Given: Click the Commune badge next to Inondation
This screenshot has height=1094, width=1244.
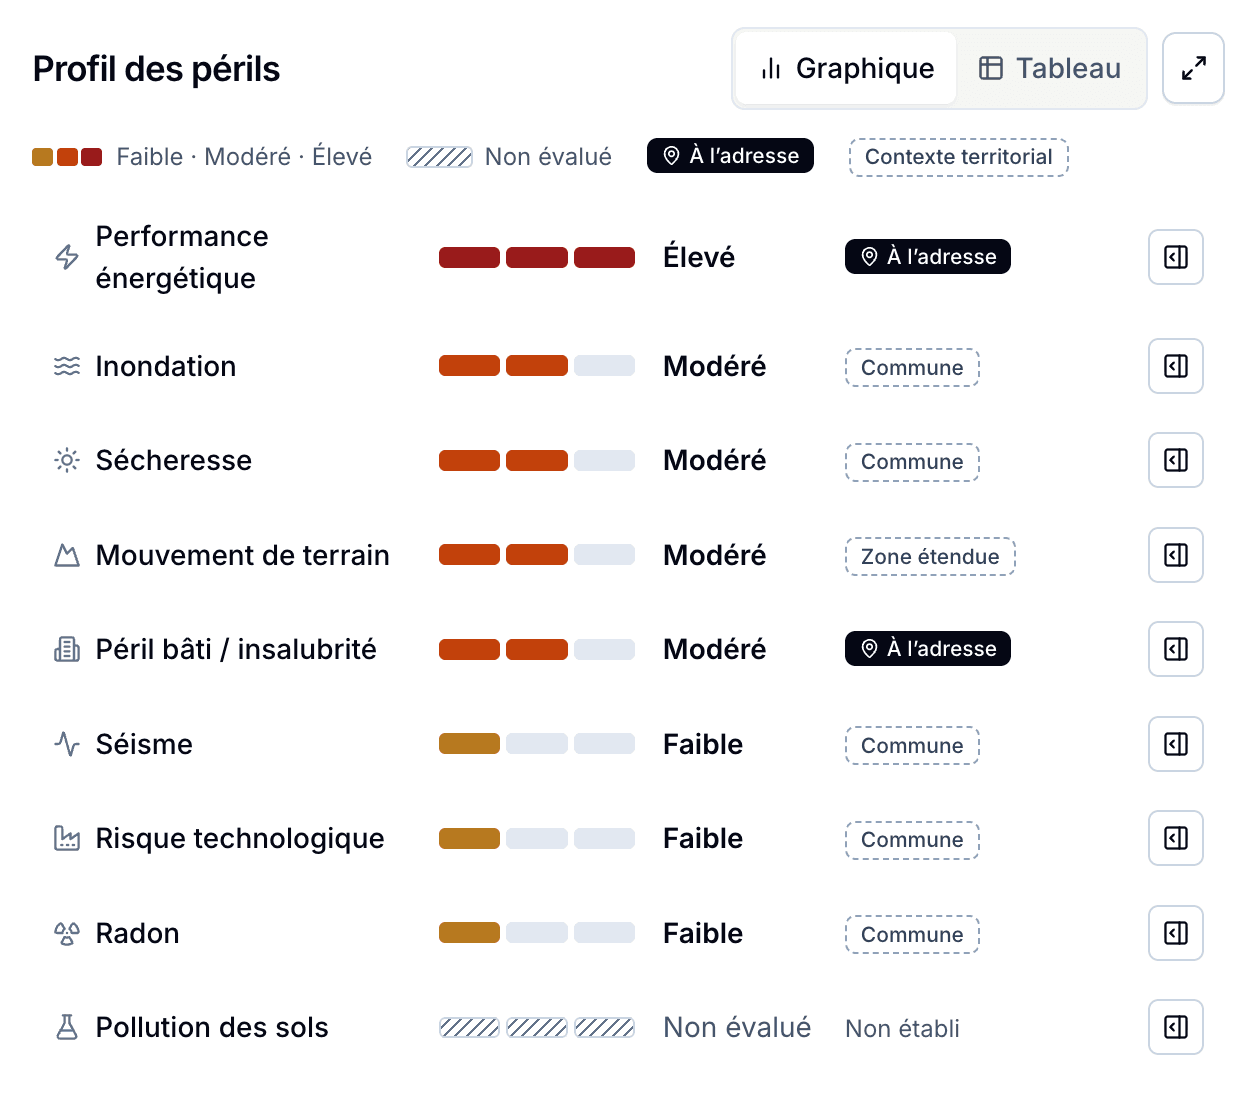Looking at the screenshot, I should pos(912,367).
